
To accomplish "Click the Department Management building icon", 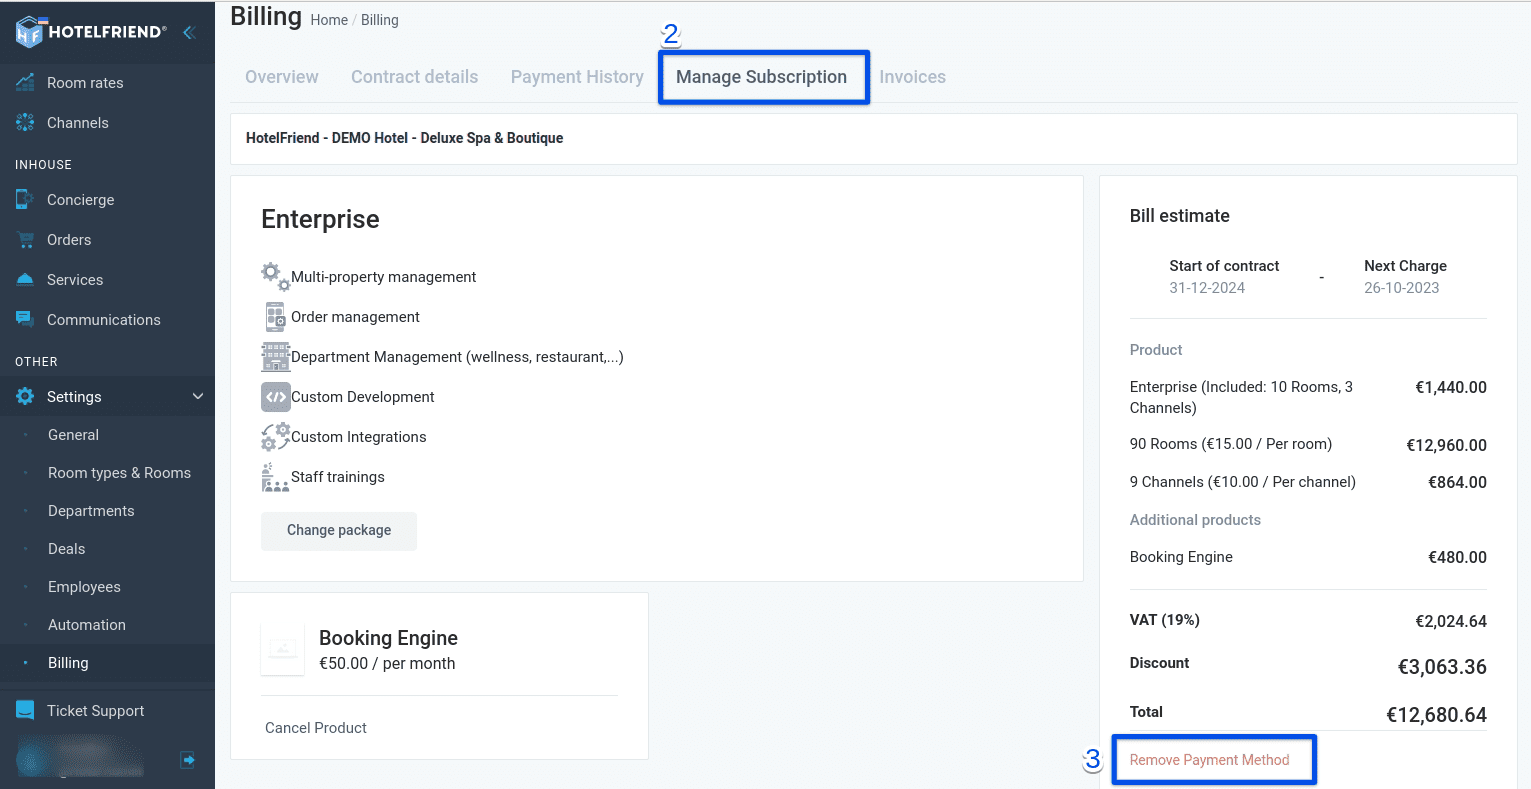I will 275,357.
